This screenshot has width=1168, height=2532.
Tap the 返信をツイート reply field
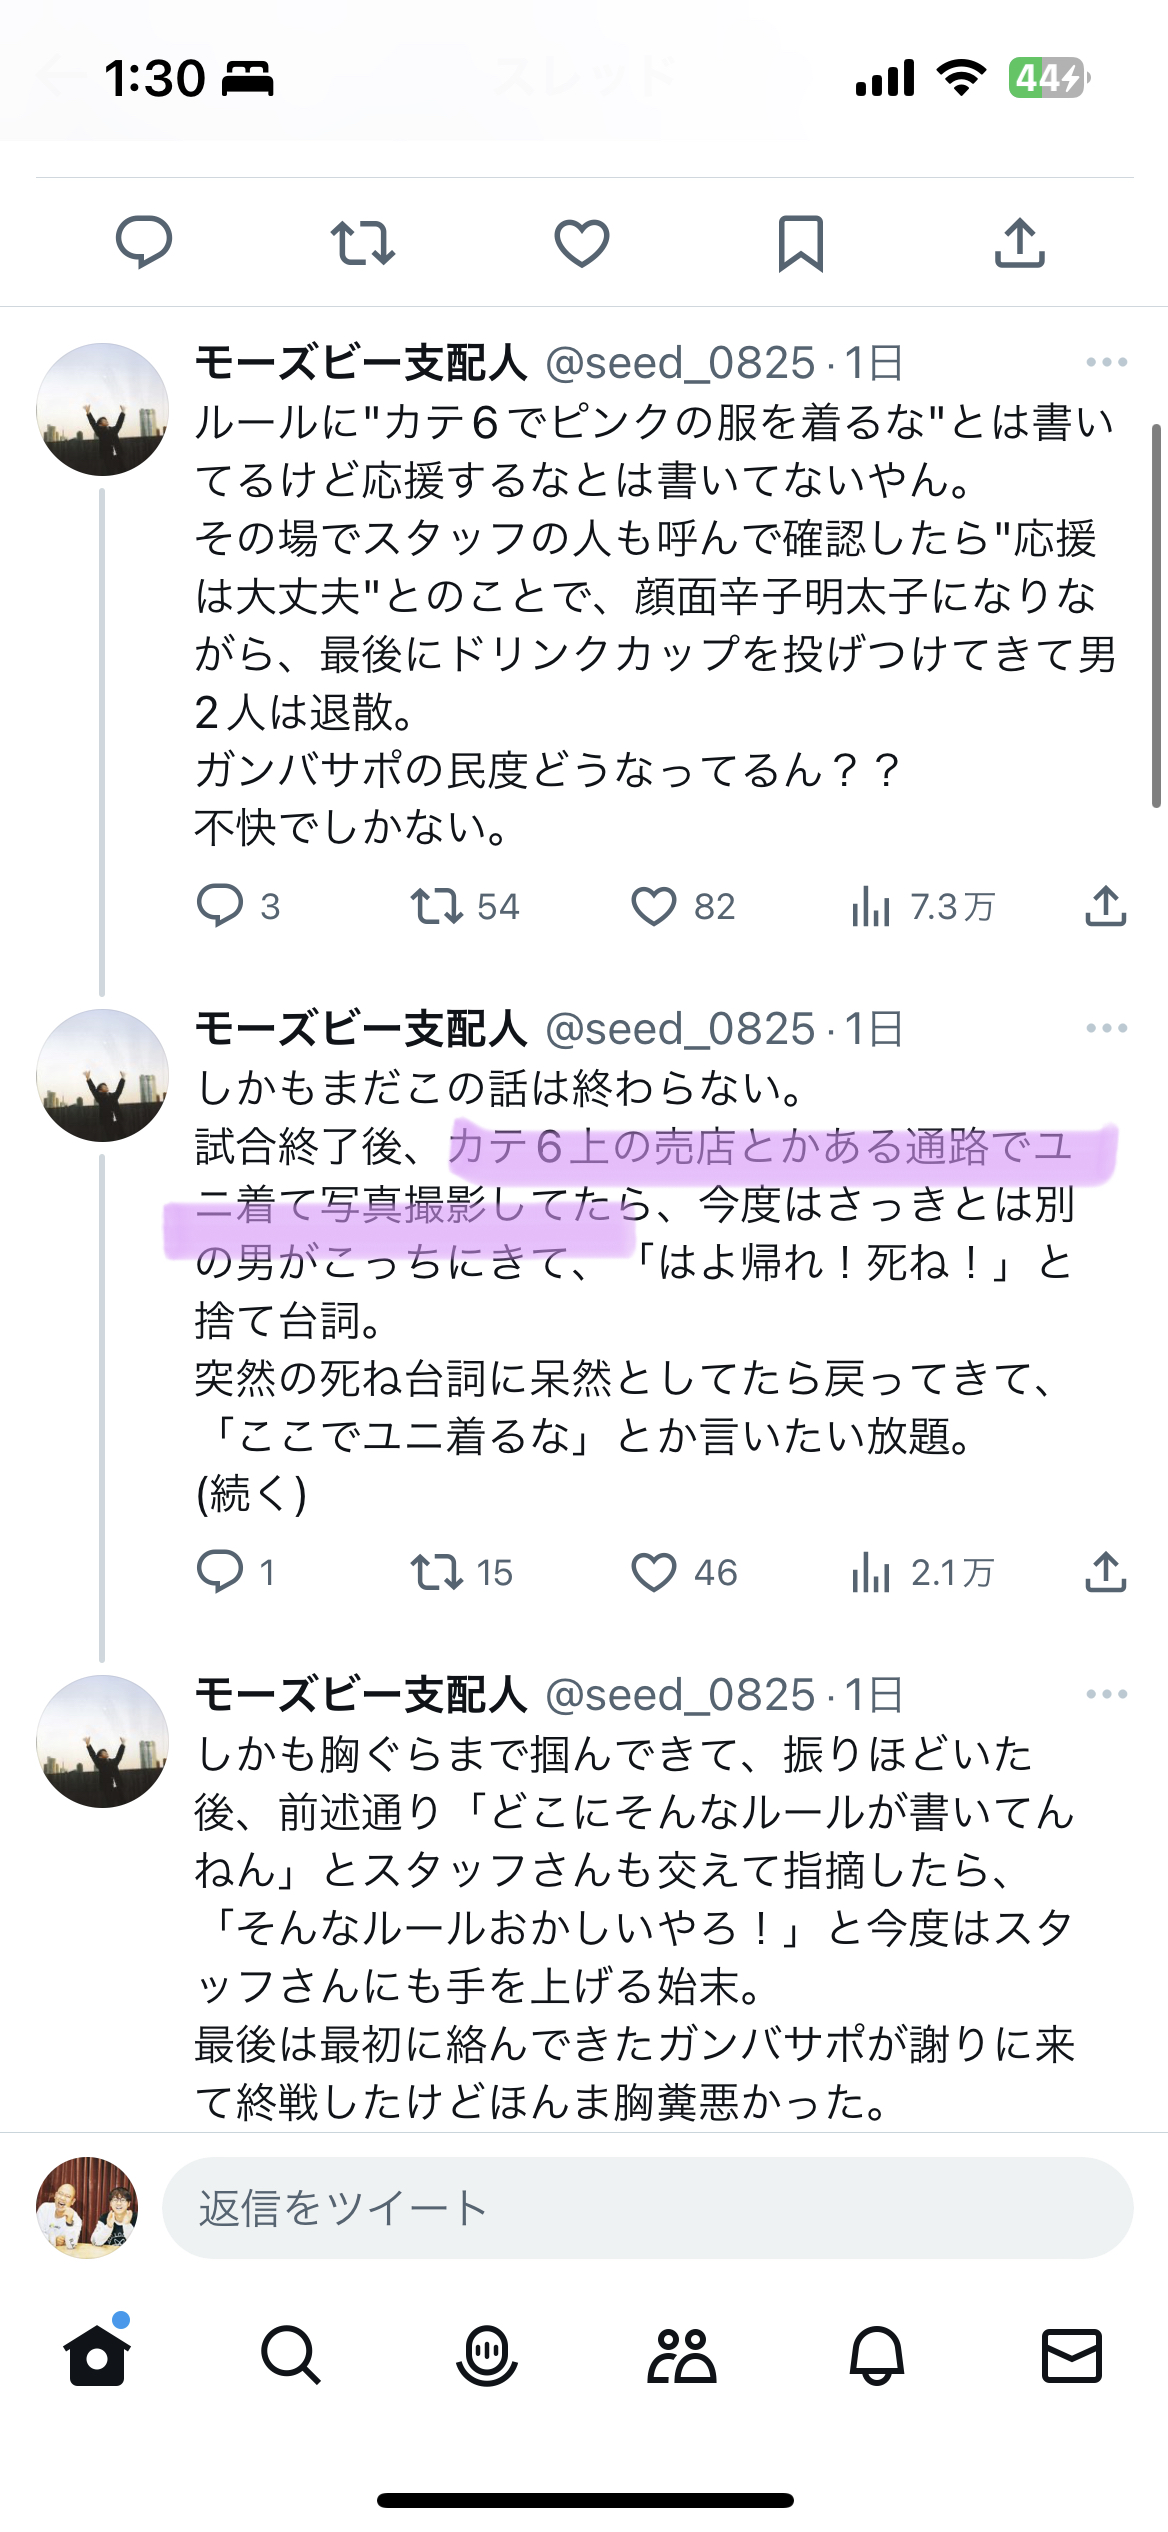click(x=647, y=2208)
